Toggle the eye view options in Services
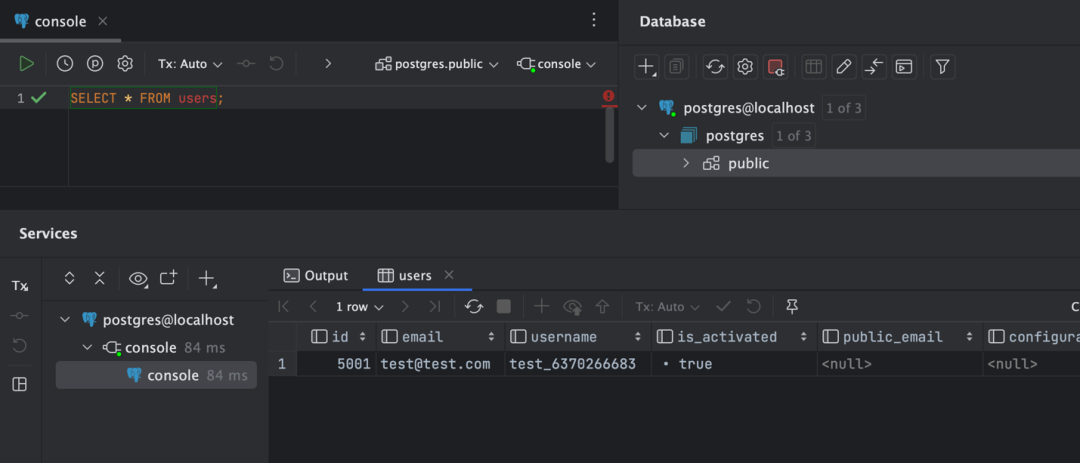The height and width of the screenshot is (463, 1080). coord(138,278)
